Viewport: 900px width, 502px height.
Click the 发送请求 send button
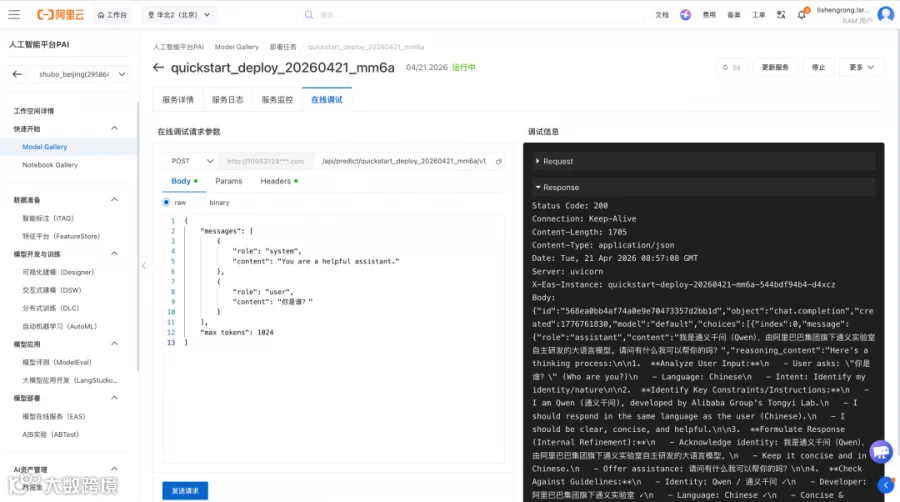185,491
